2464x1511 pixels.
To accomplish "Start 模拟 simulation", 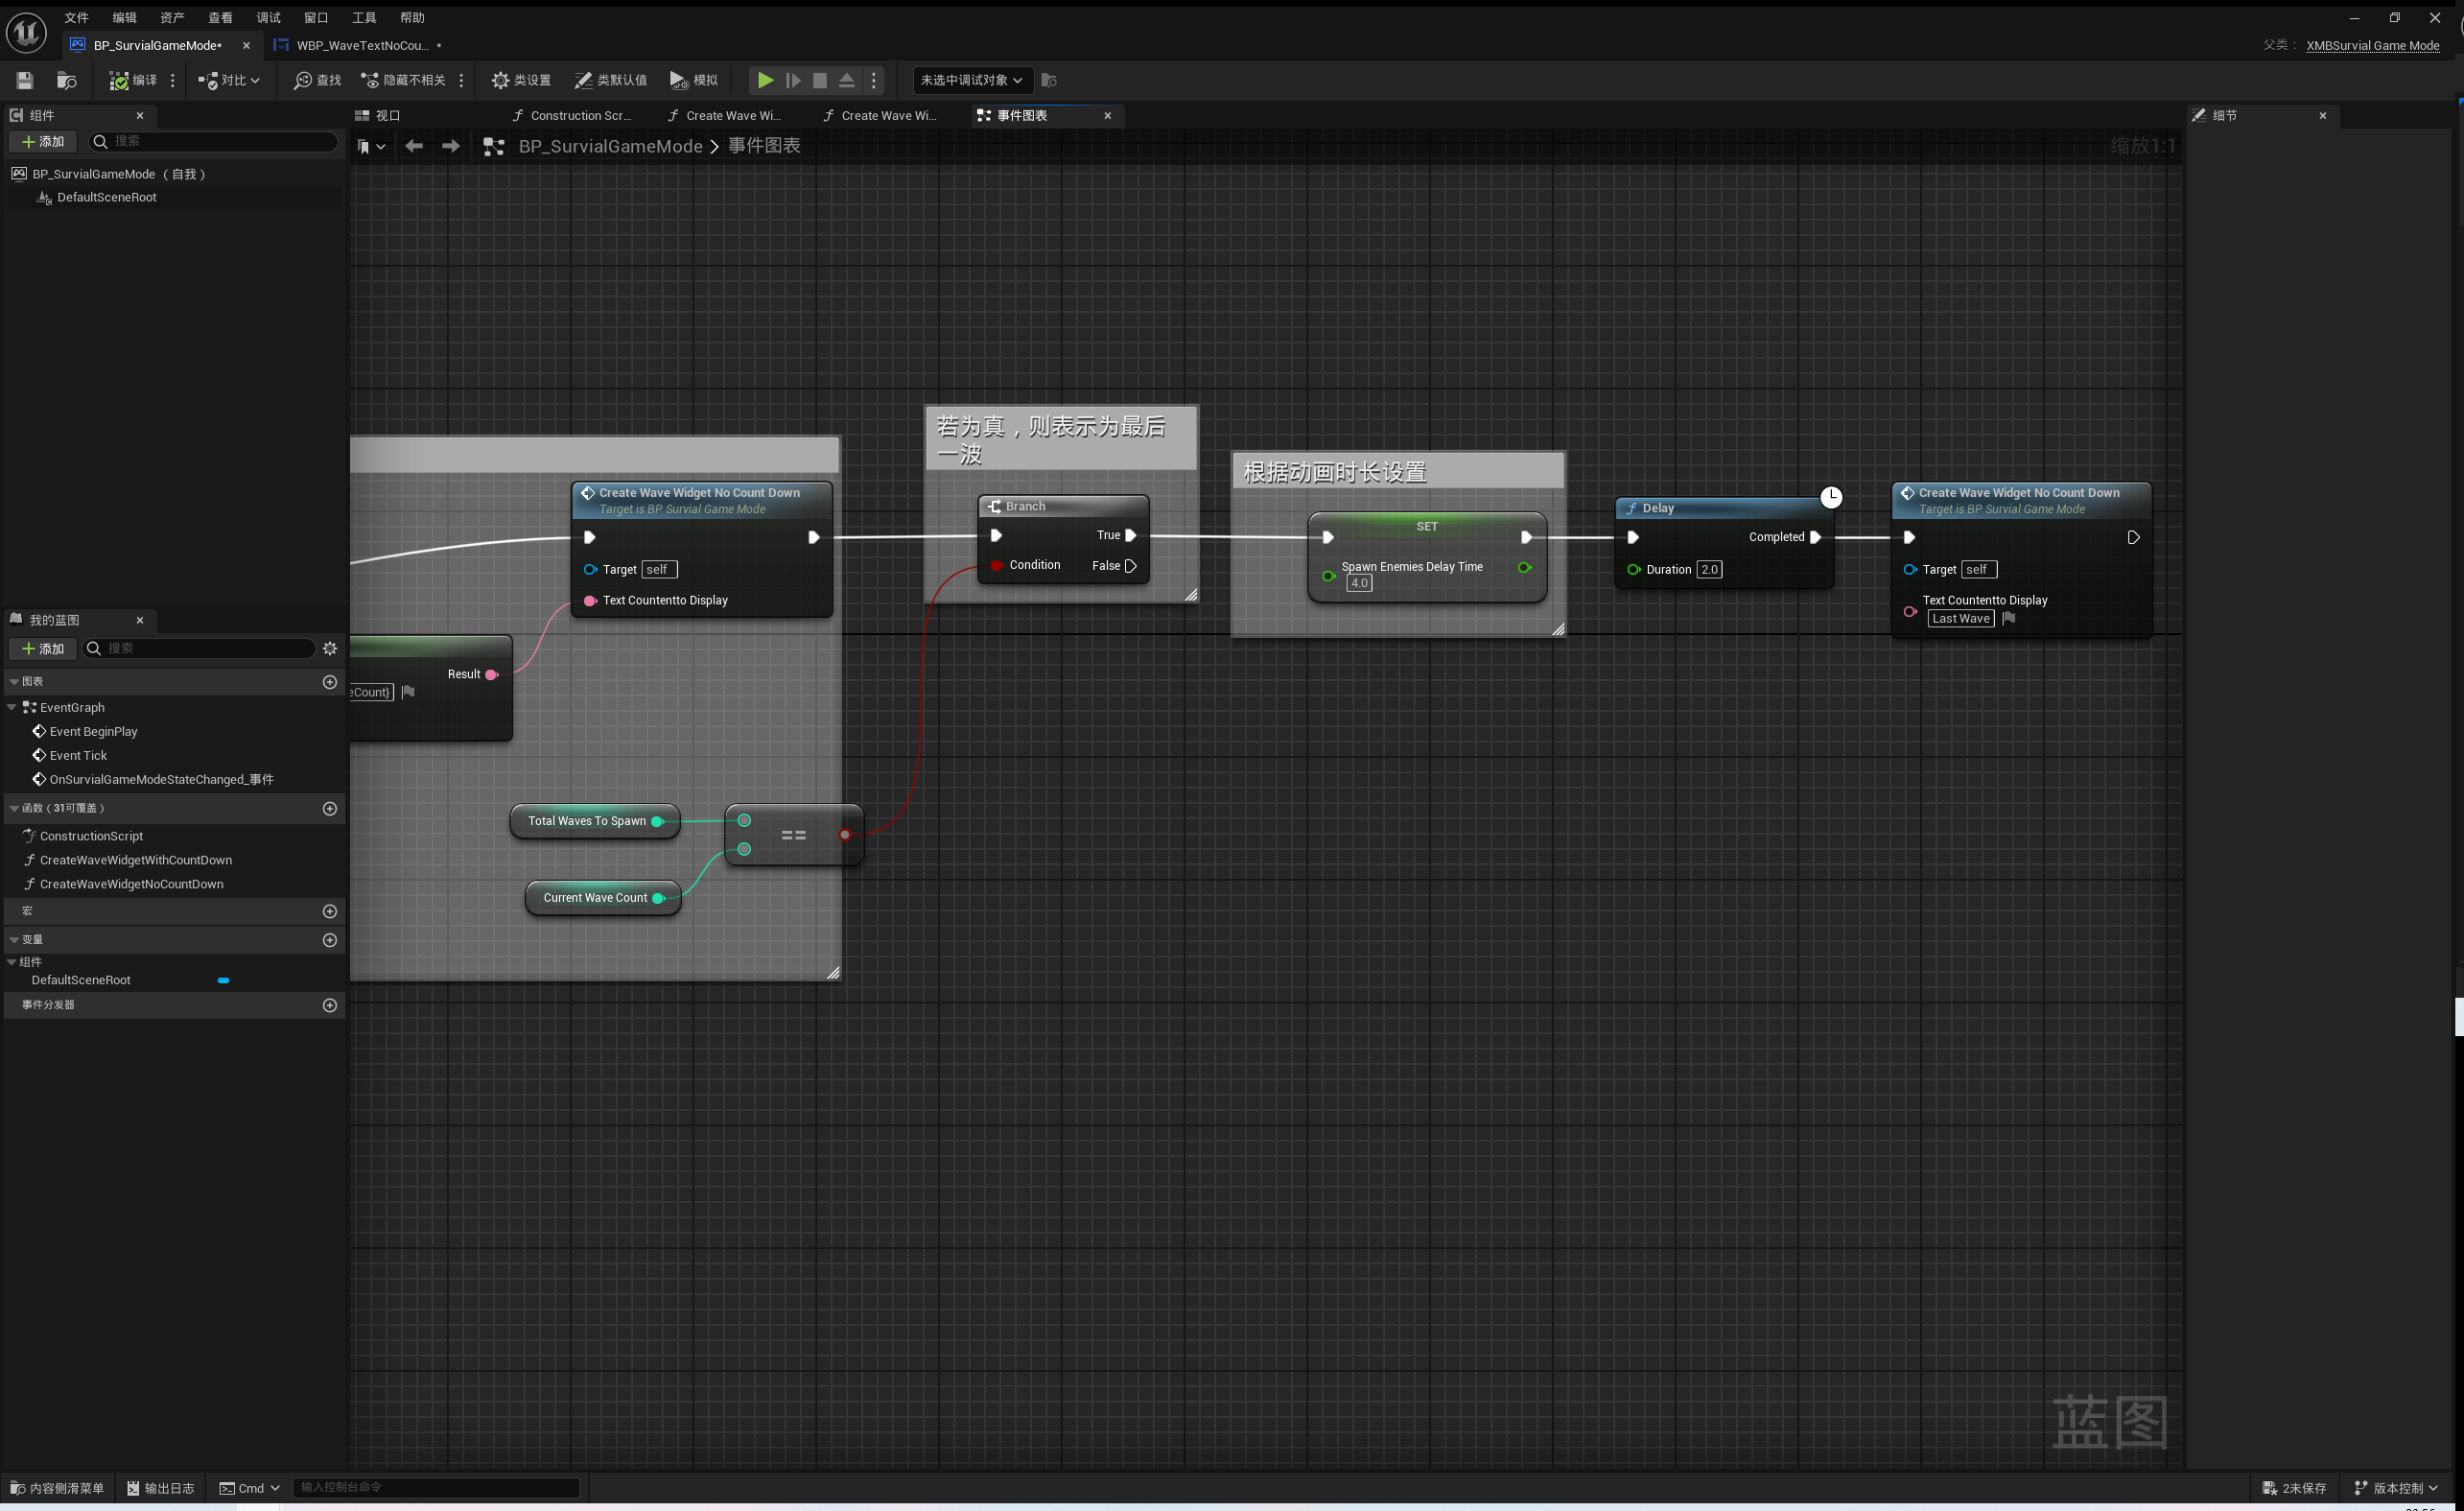I will pos(694,80).
